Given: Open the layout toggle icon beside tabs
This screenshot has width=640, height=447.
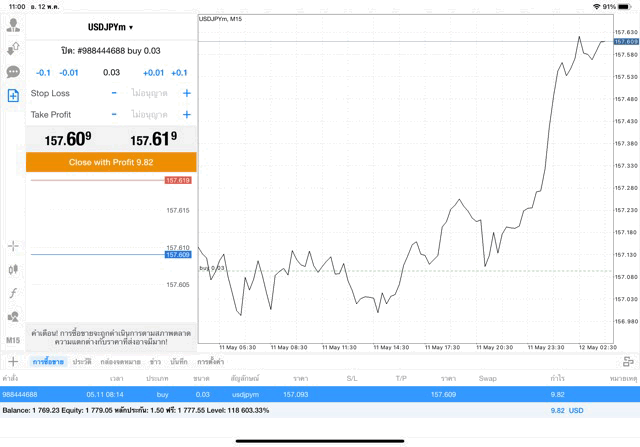Looking at the screenshot, I should pyautogui.click(x=628, y=362).
